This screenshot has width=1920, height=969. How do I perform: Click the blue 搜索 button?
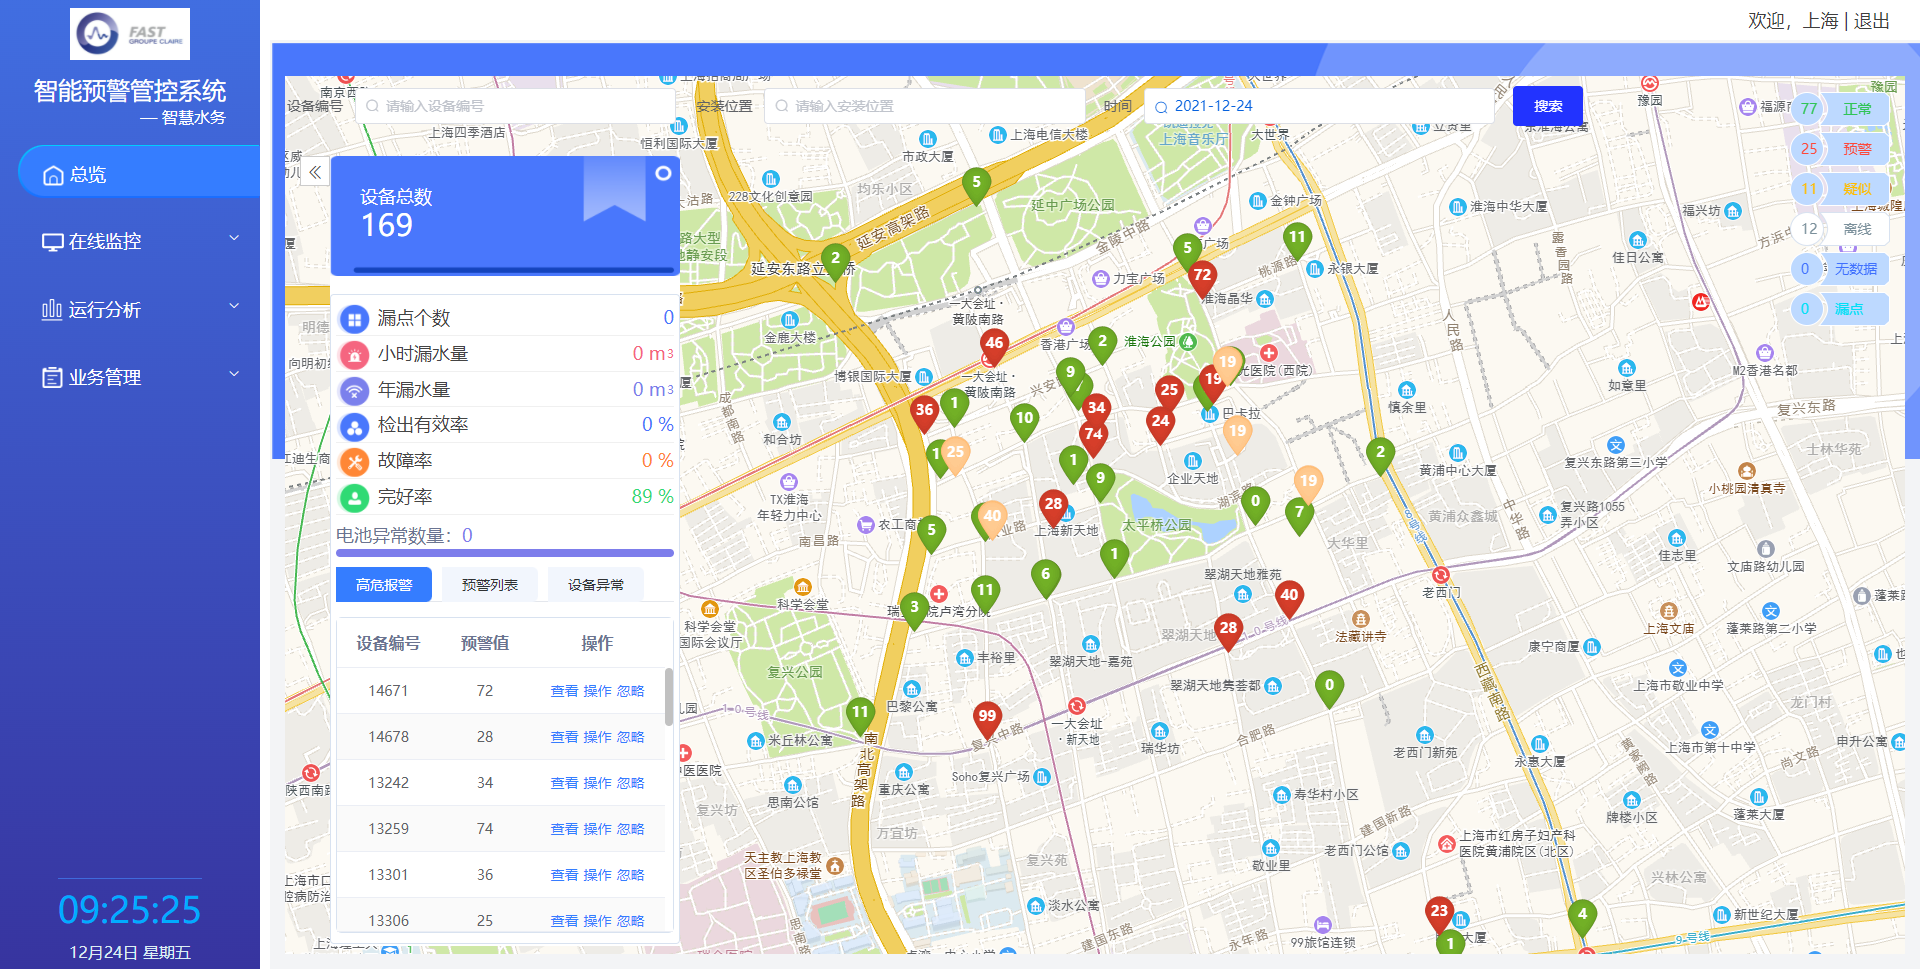tap(1547, 106)
